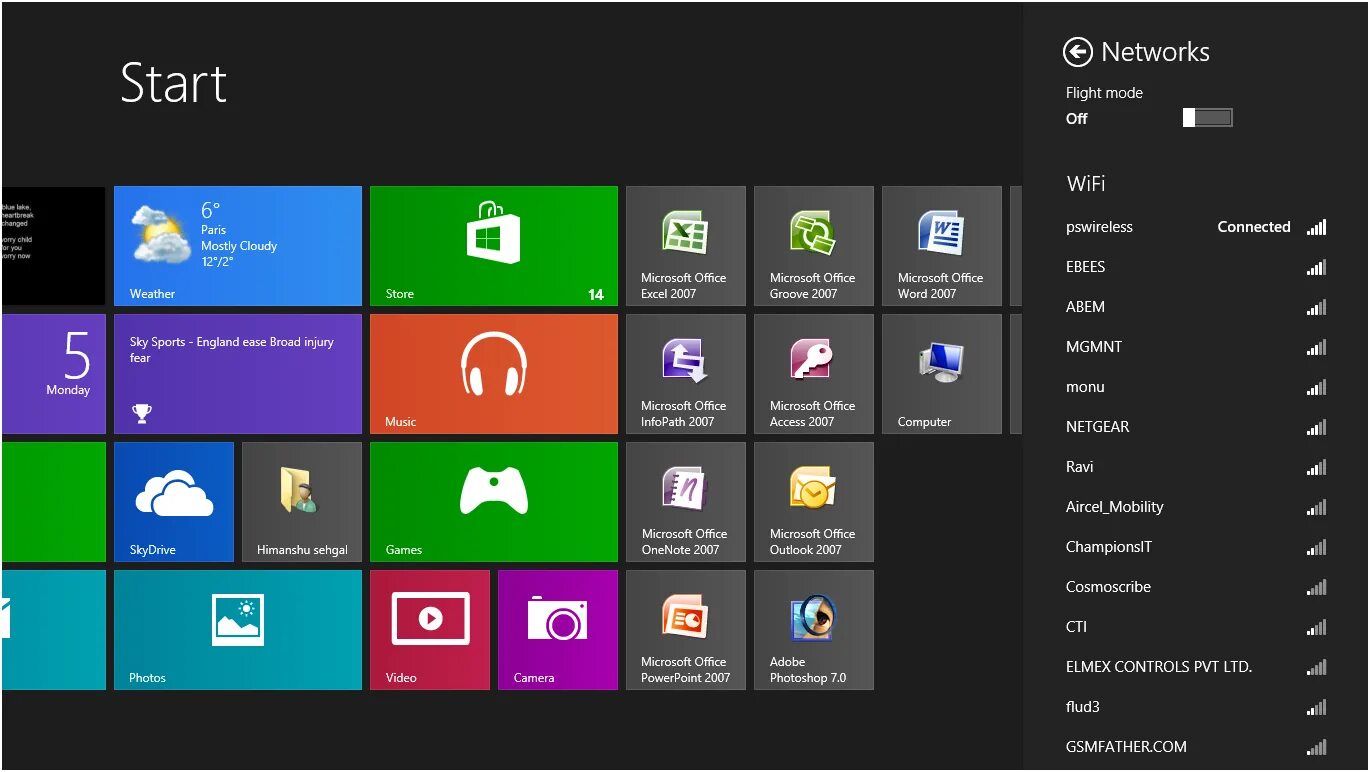Screen dimensions: 1370x772
Task: Select the ELMEX CONTROLS PVT LTD. network
Action: [x=1196, y=667]
